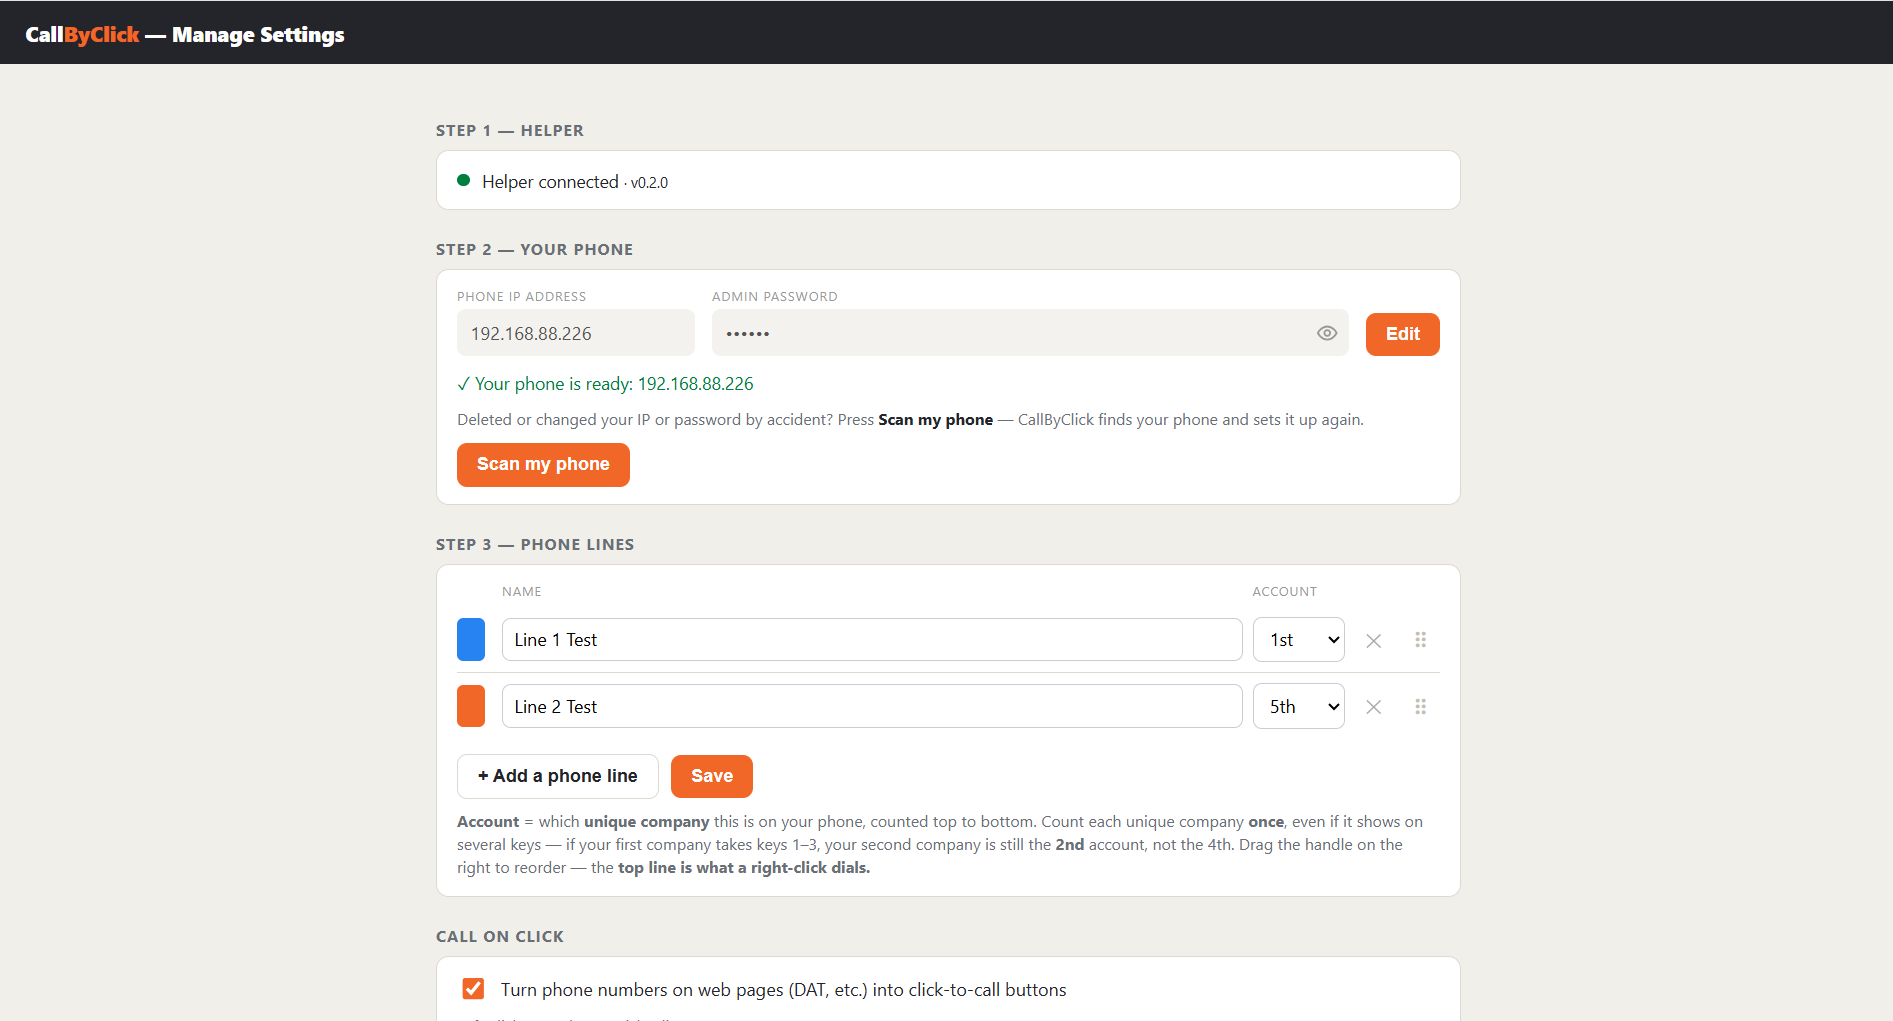Open the 5th account dropdown
Image resolution: width=1893 pixels, height=1021 pixels.
click(x=1299, y=706)
